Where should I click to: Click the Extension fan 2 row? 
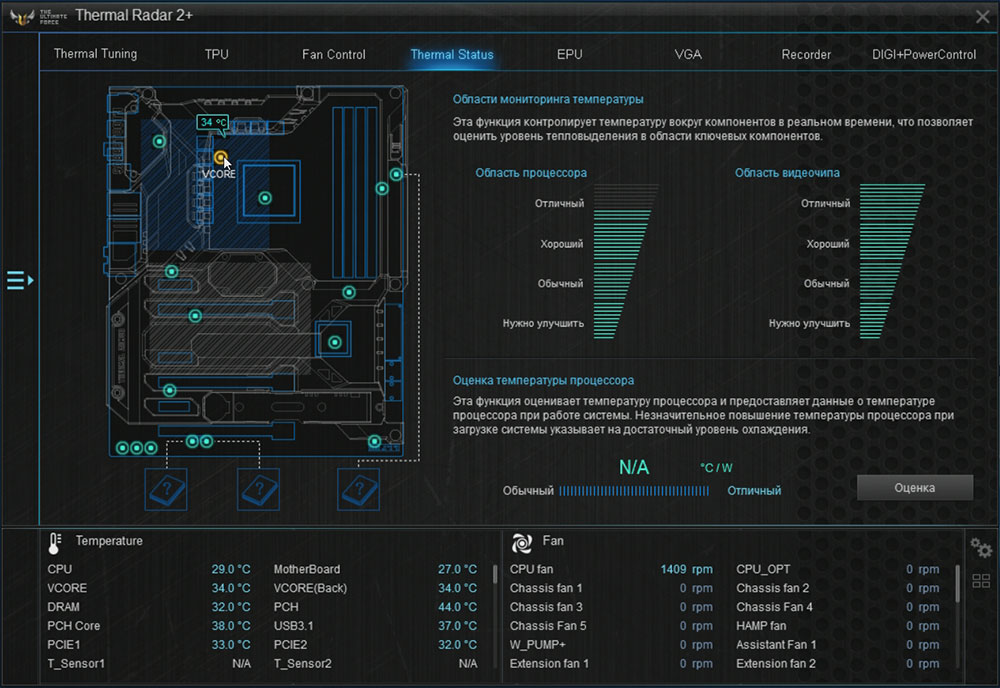(x=837, y=664)
